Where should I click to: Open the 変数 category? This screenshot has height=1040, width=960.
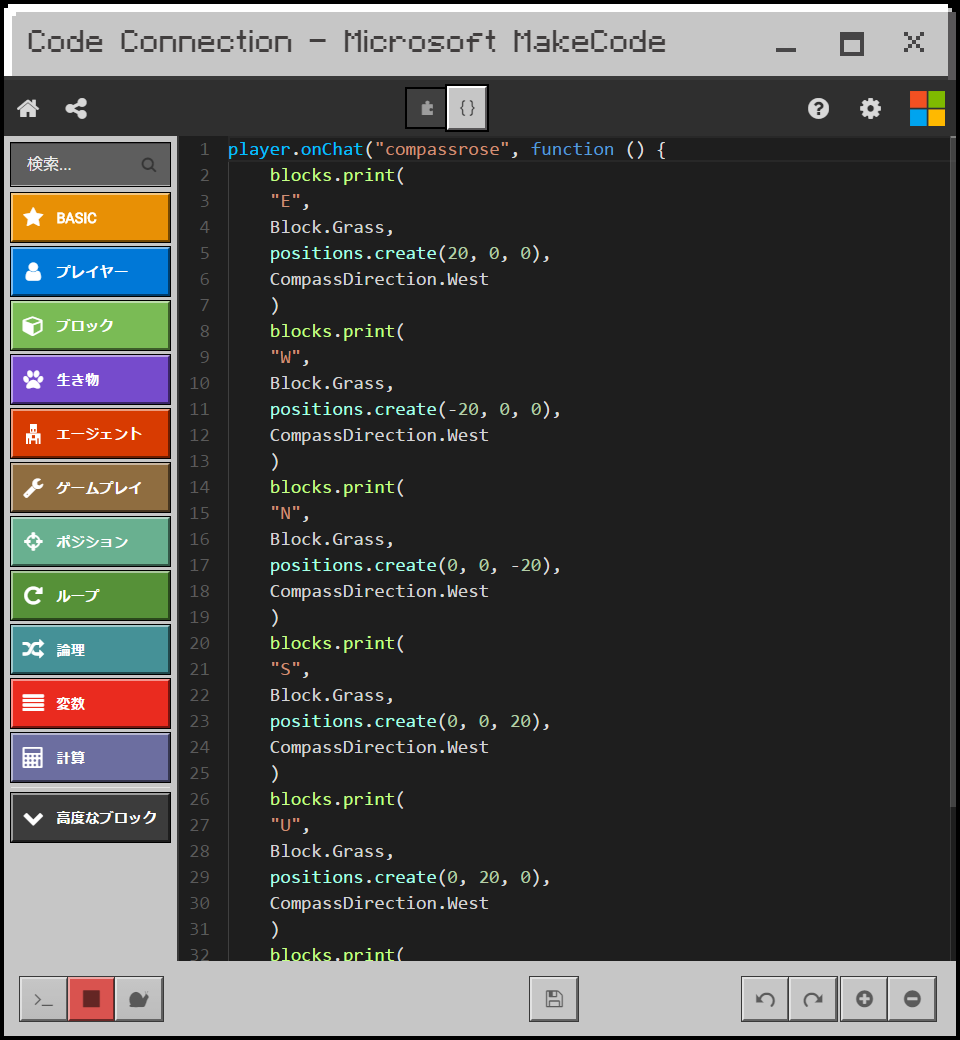pos(90,704)
